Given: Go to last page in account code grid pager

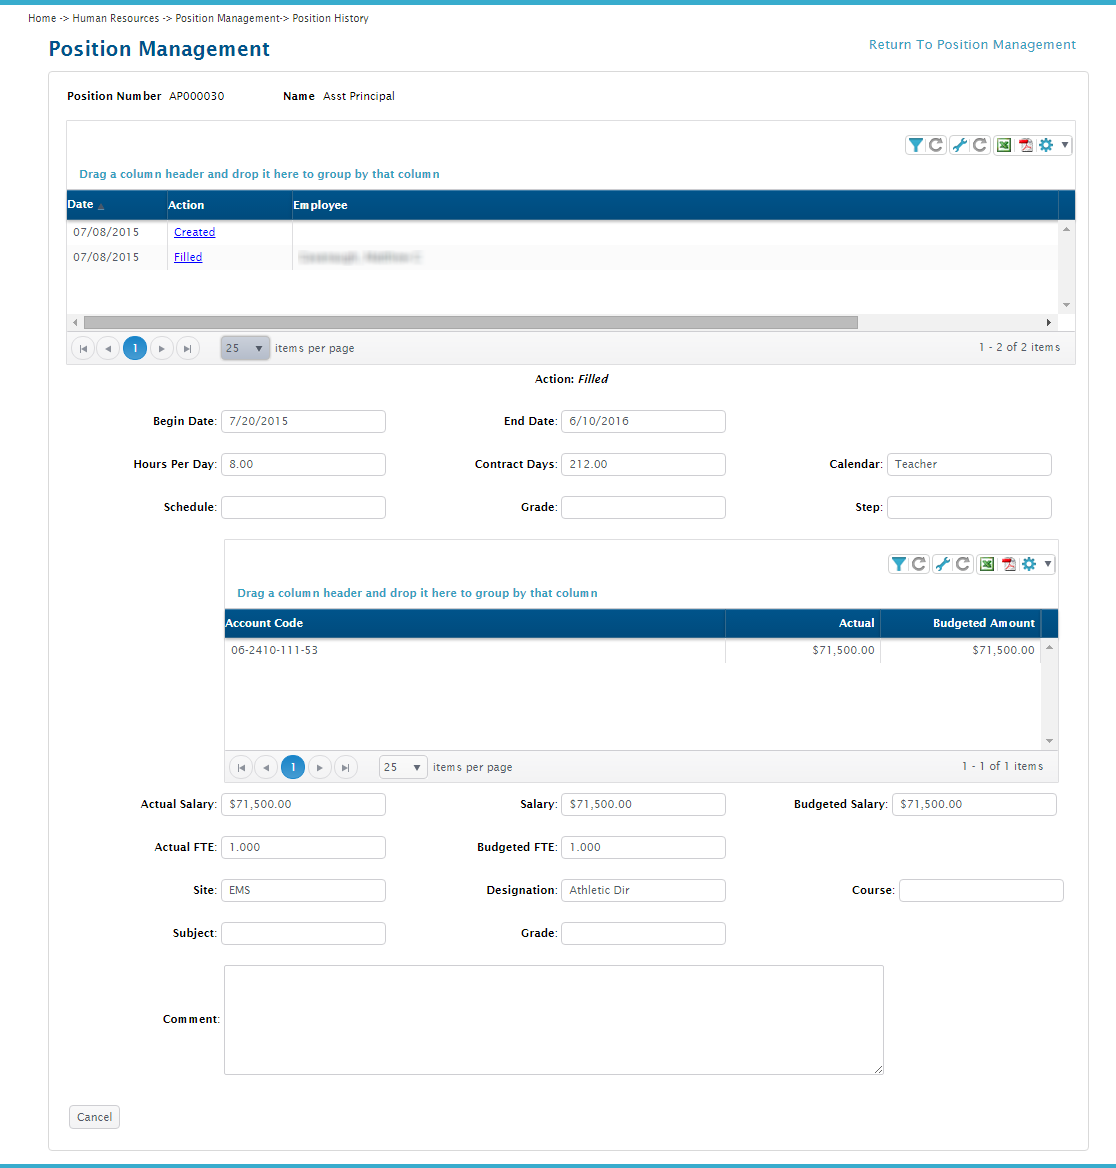Looking at the screenshot, I should (346, 767).
